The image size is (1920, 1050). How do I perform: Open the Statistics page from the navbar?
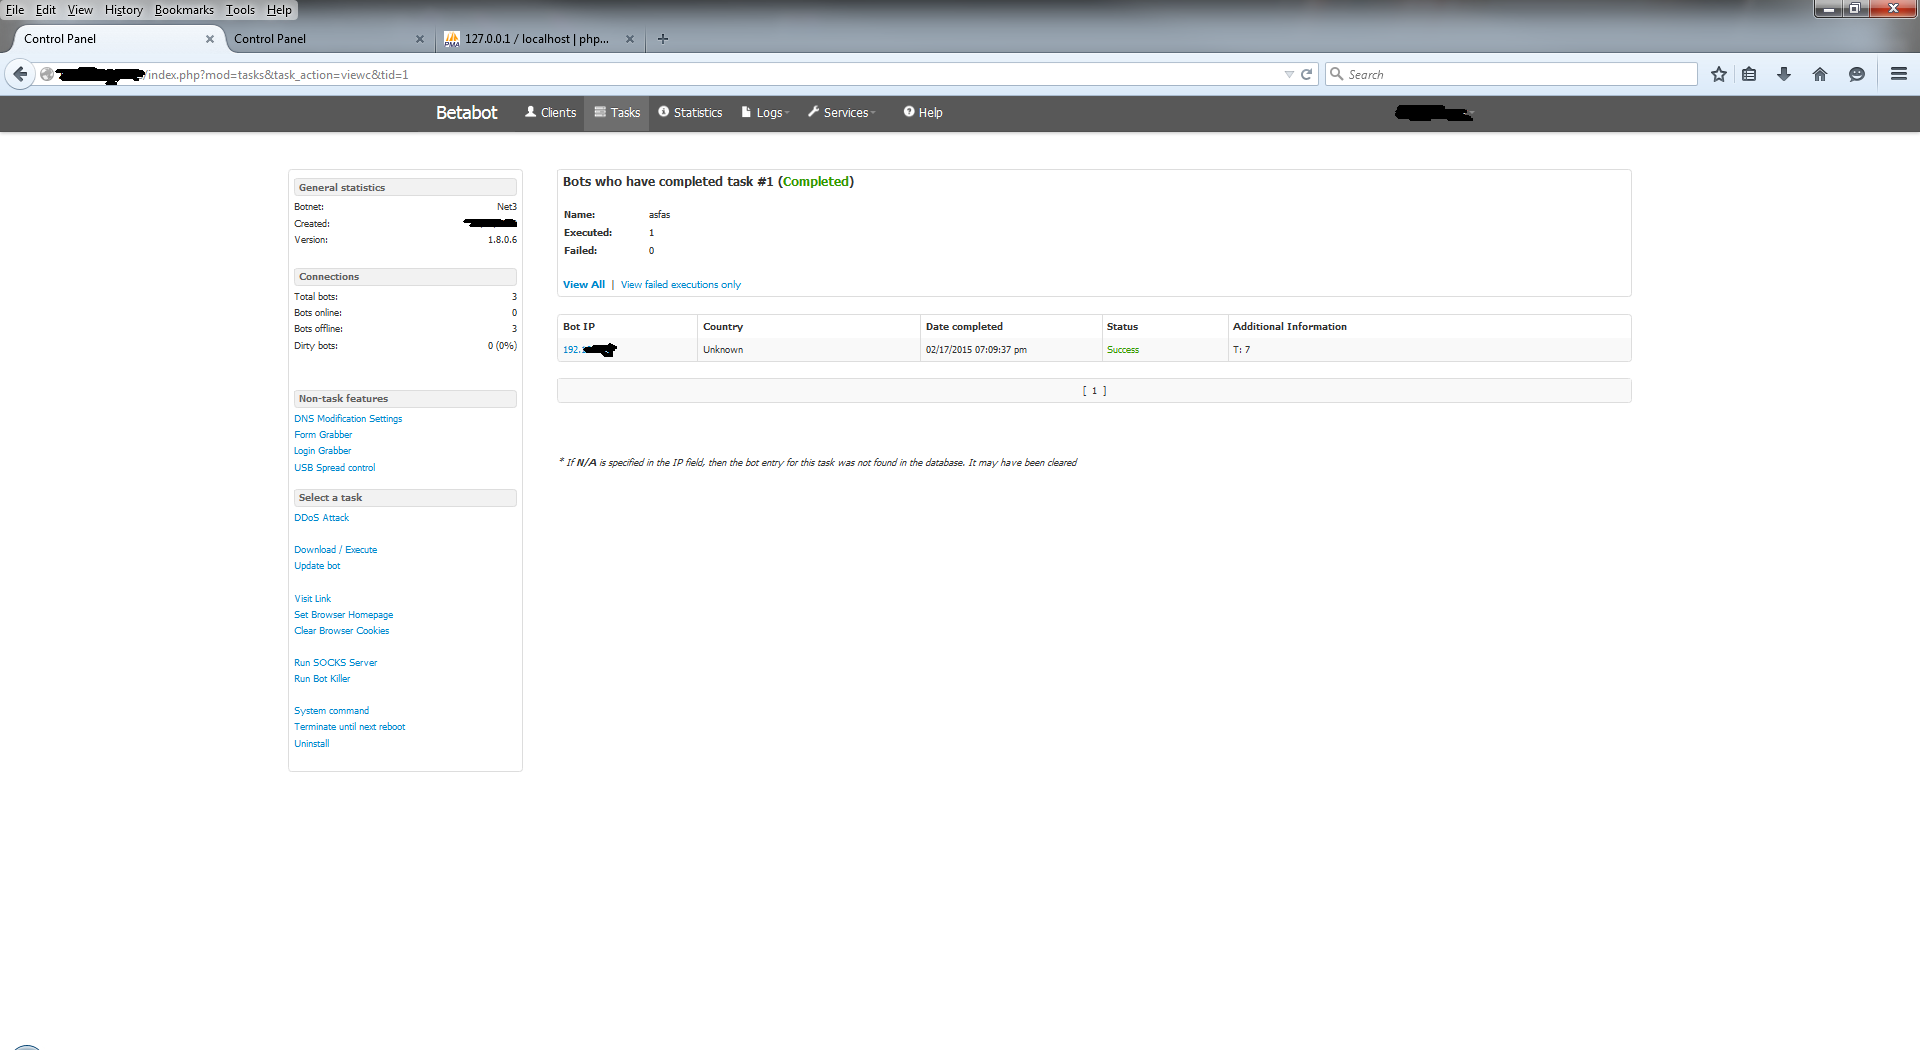tap(690, 113)
